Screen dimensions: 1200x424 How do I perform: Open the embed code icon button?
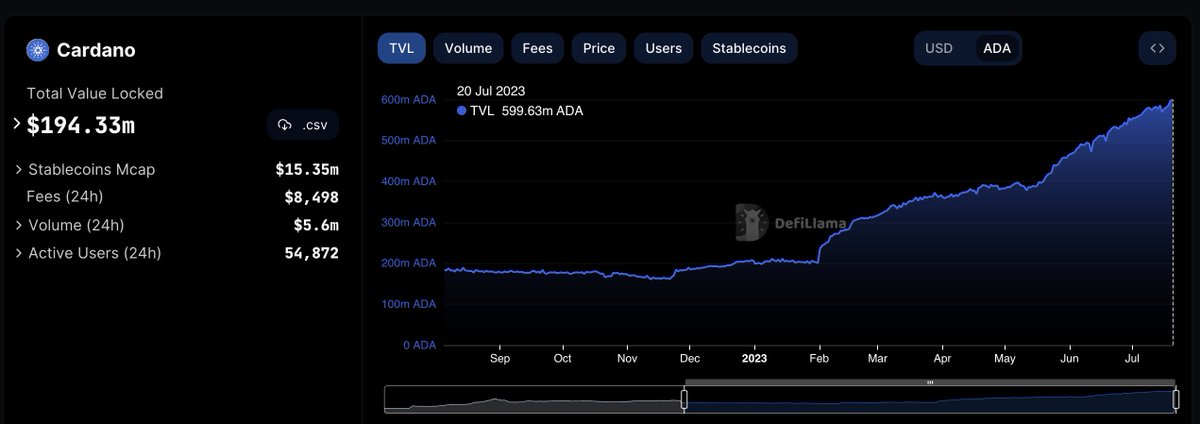1157,48
